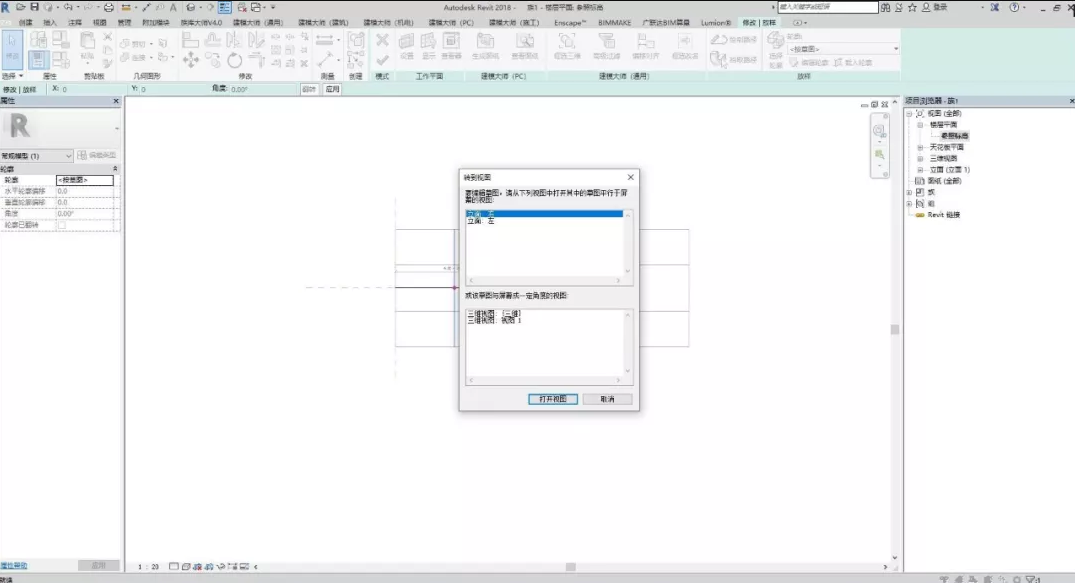Viewport: 1075px width, 583px height.
Task: Click the 载入轮廓 load profile button
Action: point(853,62)
